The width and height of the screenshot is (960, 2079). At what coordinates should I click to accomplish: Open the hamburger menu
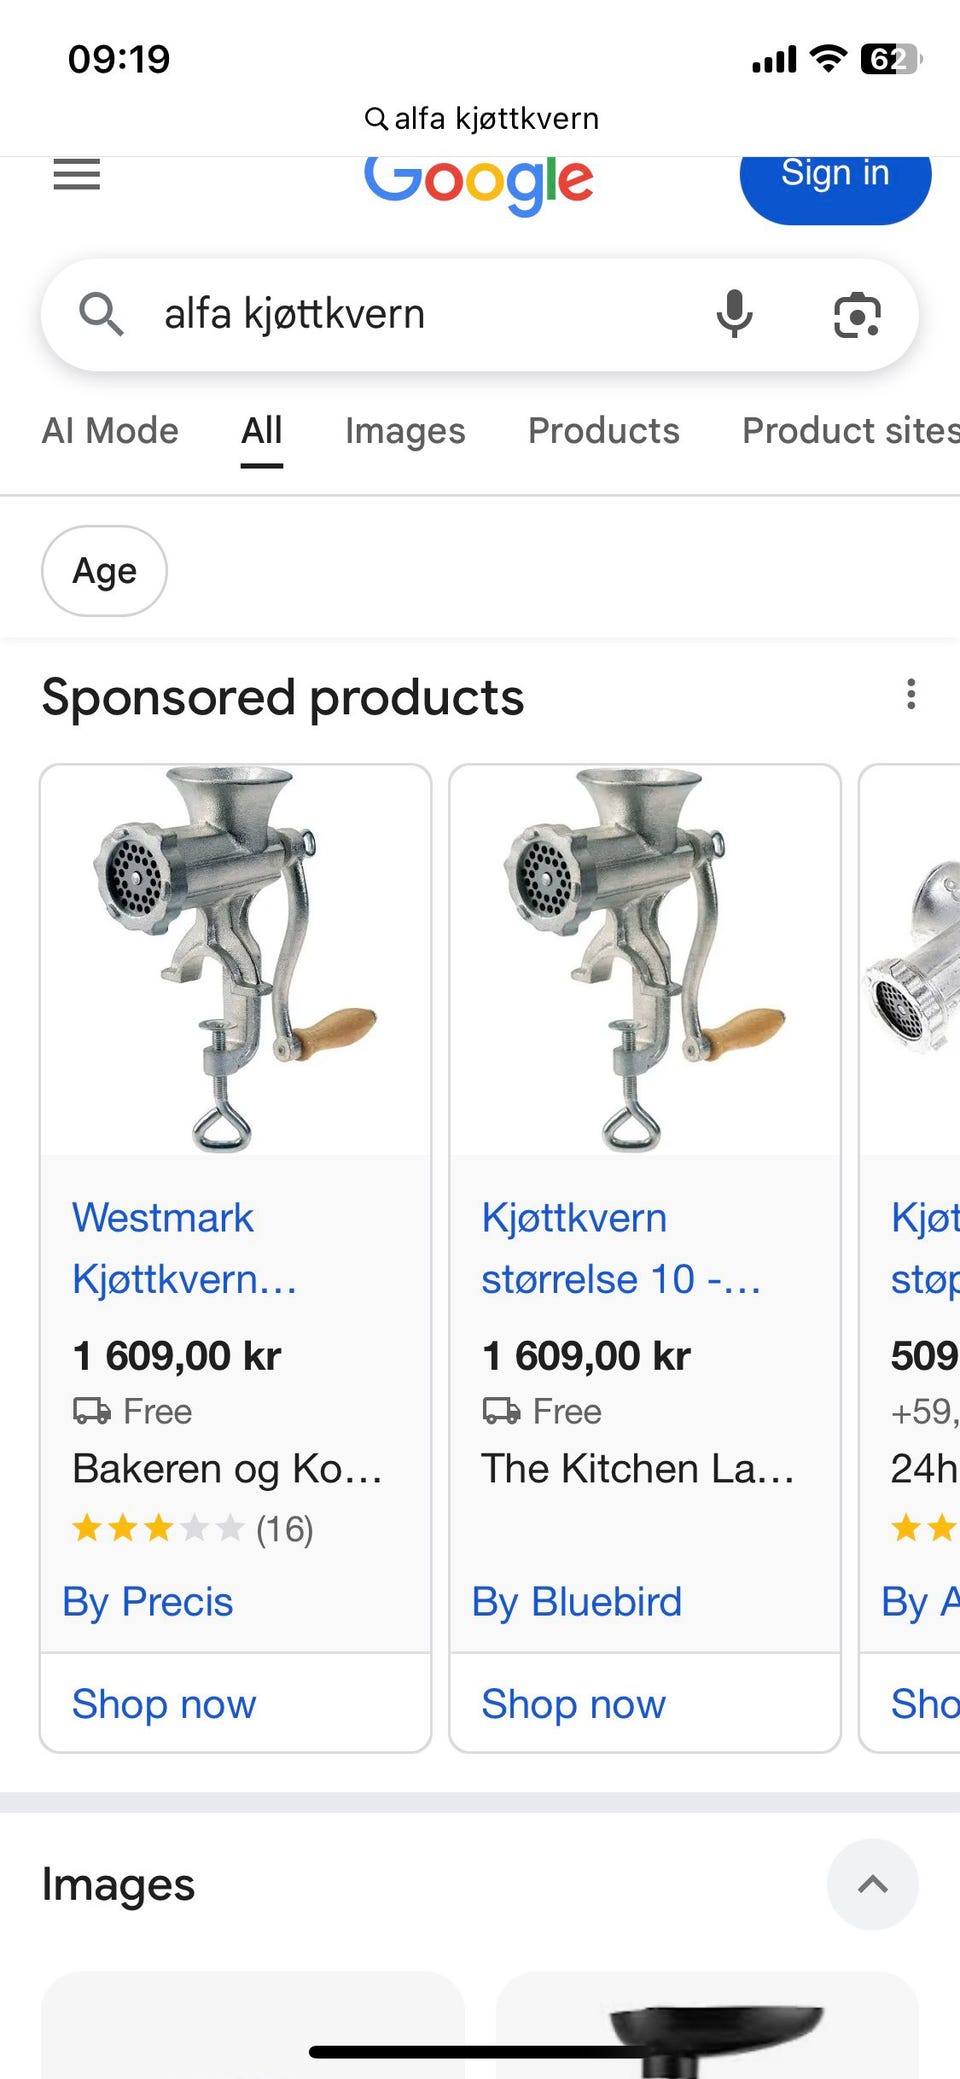[76, 175]
